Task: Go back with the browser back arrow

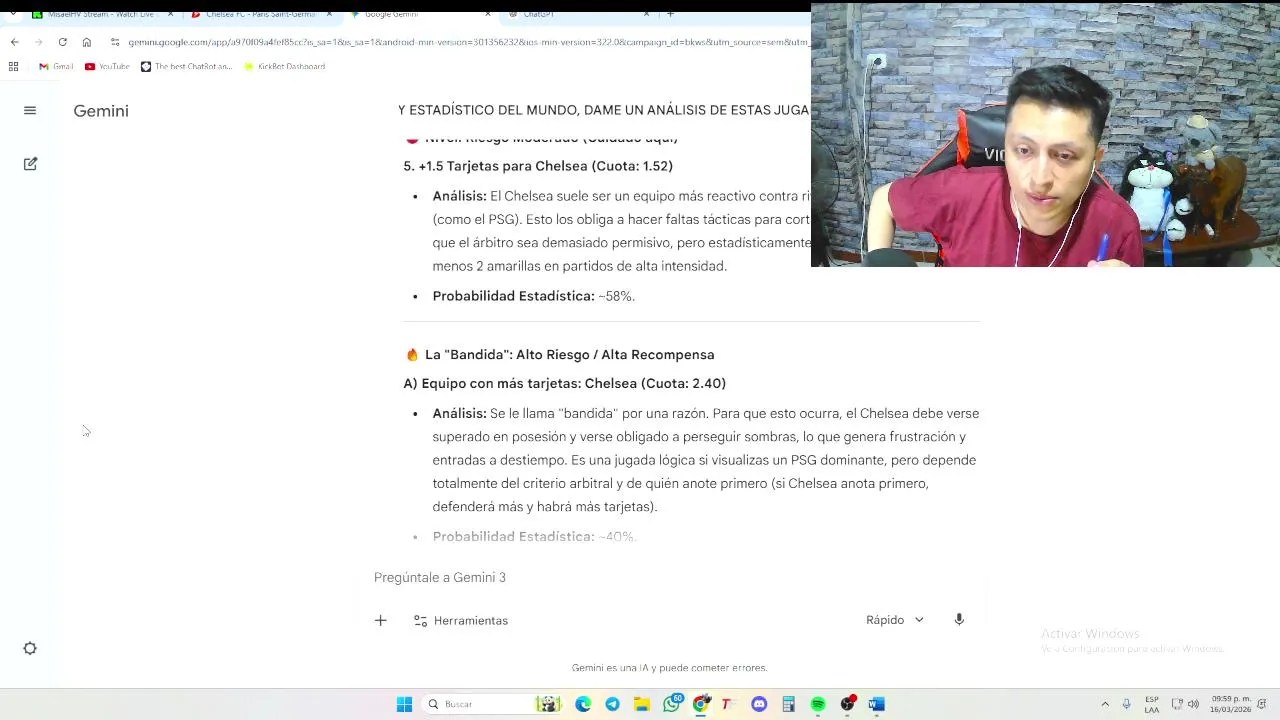Action: (14, 42)
